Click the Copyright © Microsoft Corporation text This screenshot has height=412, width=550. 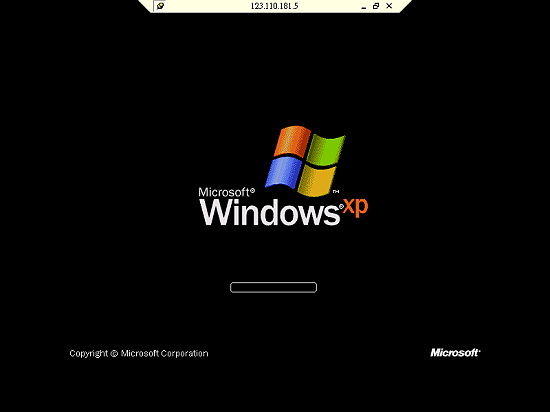(x=139, y=353)
